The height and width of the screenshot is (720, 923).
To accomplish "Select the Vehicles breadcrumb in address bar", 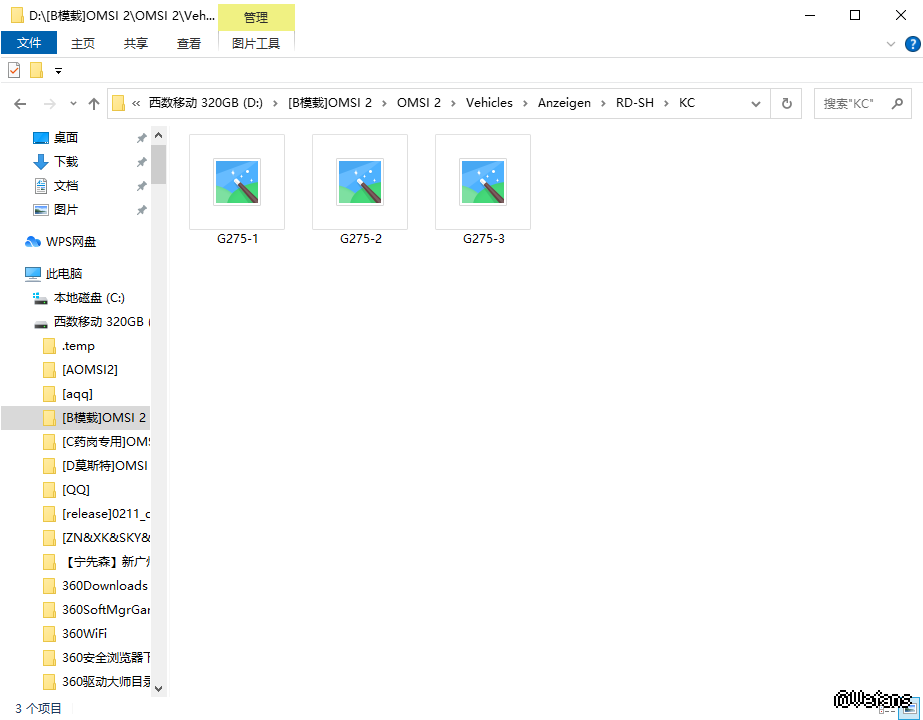I will point(489,103).
